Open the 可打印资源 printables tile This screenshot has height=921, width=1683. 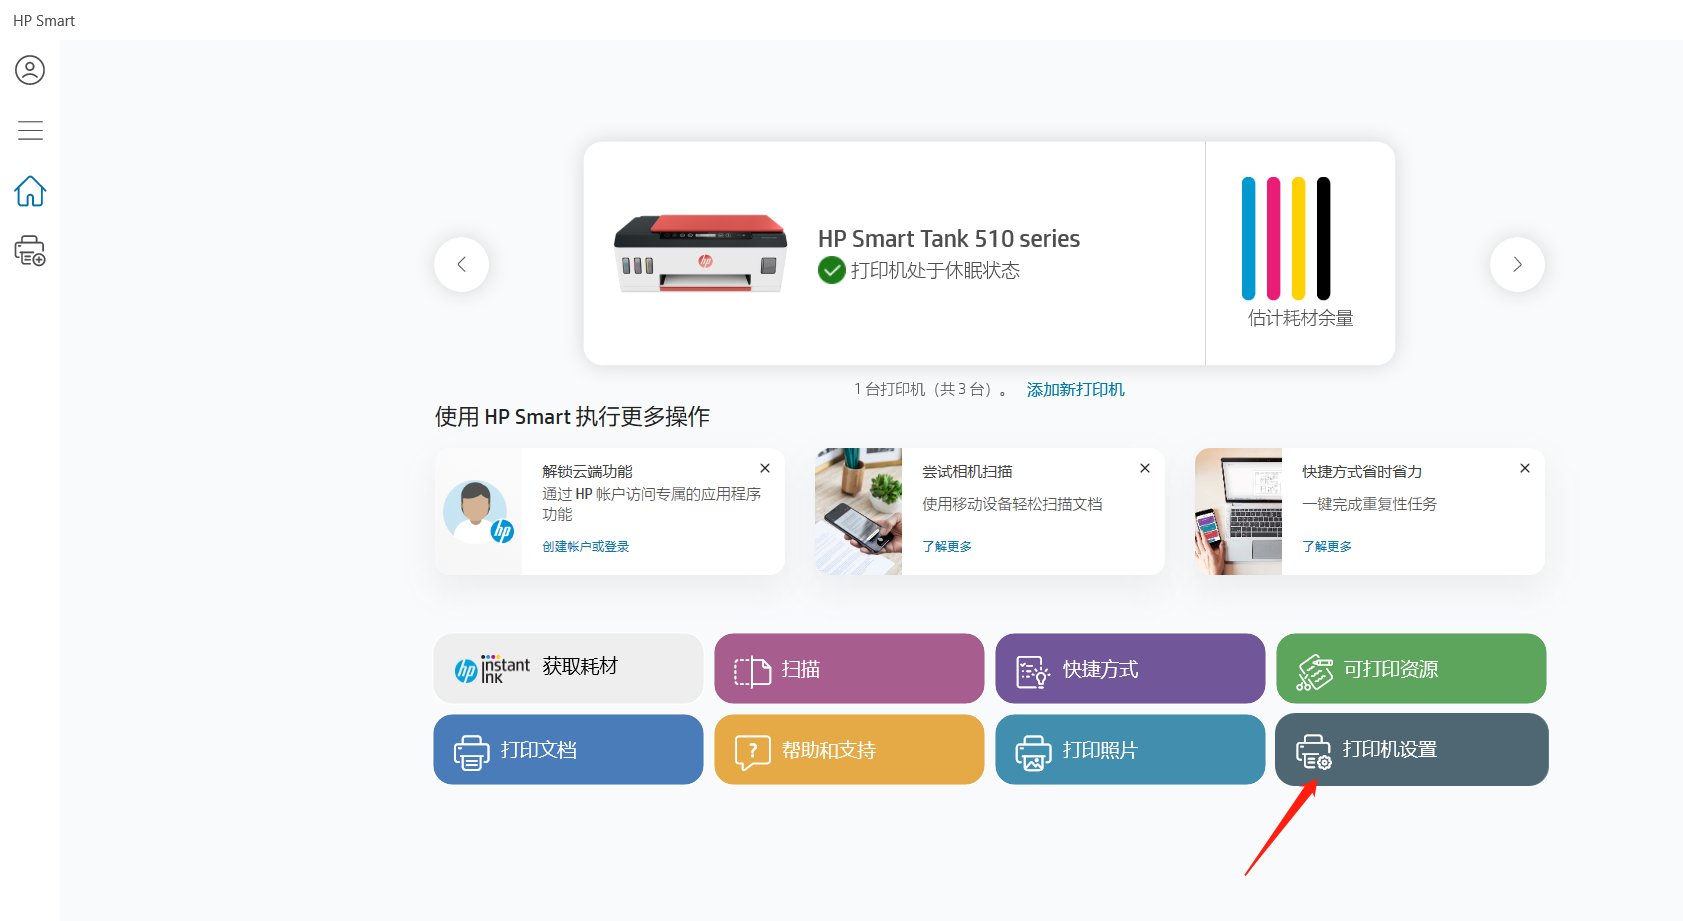[1411, 668]
